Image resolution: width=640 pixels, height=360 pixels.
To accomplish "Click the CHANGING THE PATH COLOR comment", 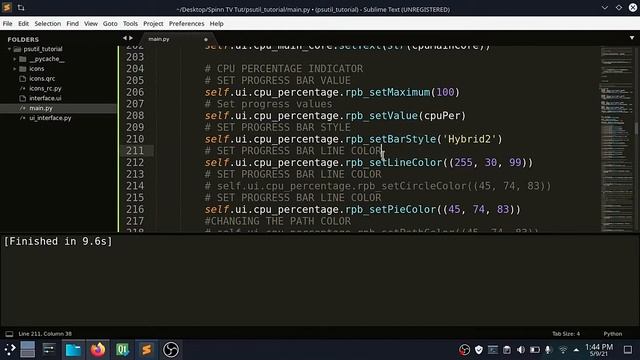I will click(278, 221).
